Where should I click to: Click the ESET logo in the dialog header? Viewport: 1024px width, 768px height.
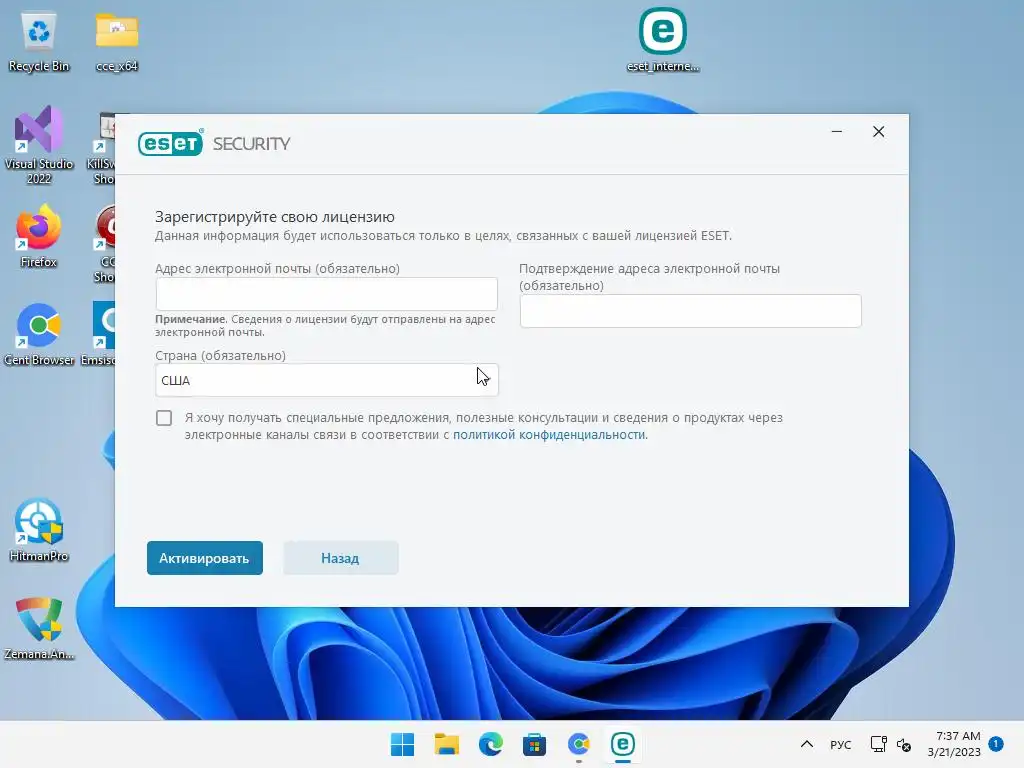point(170,143)
